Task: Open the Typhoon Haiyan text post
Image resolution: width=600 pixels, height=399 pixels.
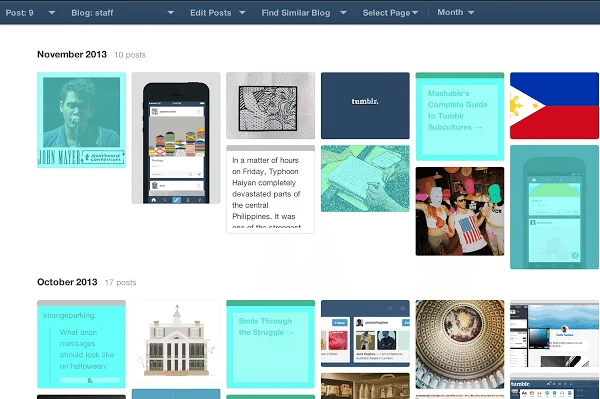Action: (271, 189)
